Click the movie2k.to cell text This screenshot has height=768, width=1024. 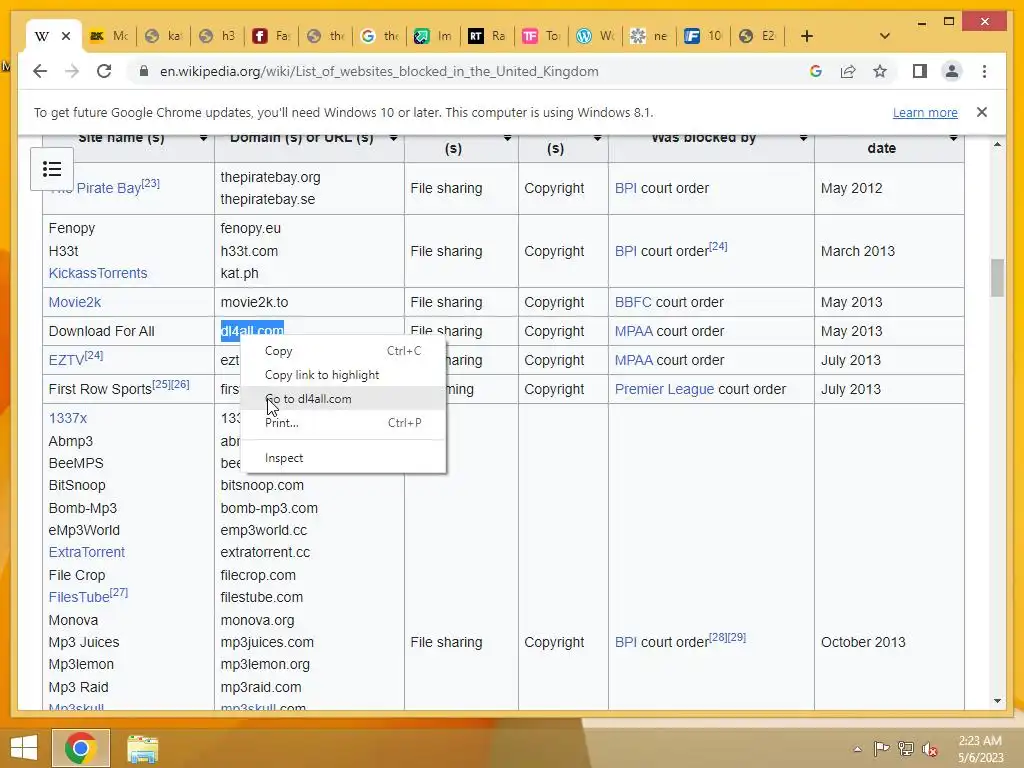click(254, 302)
